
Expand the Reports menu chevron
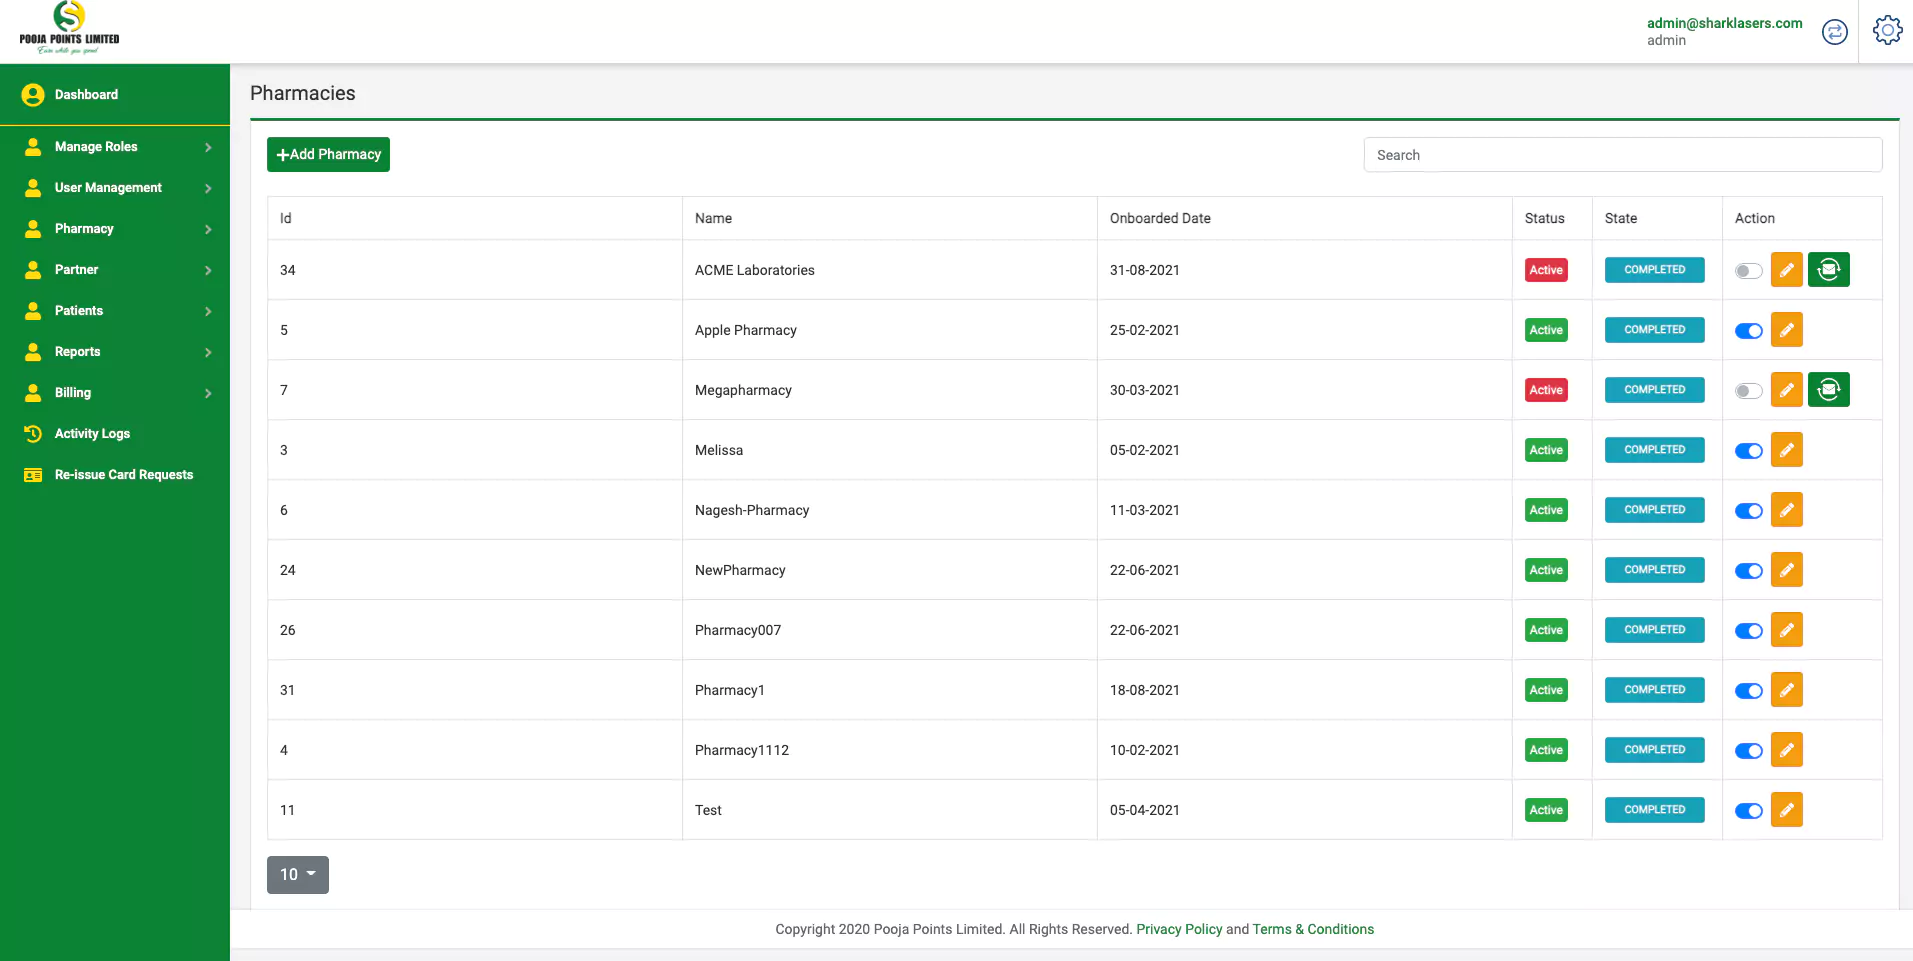click(208, 352)
